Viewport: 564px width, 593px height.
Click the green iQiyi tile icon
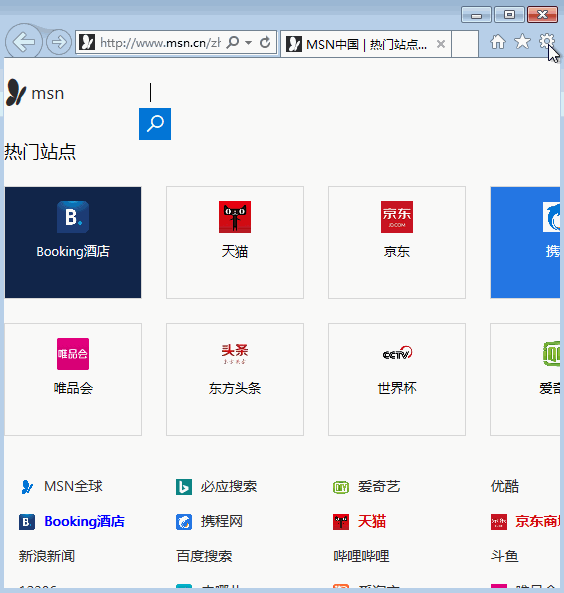551,354
